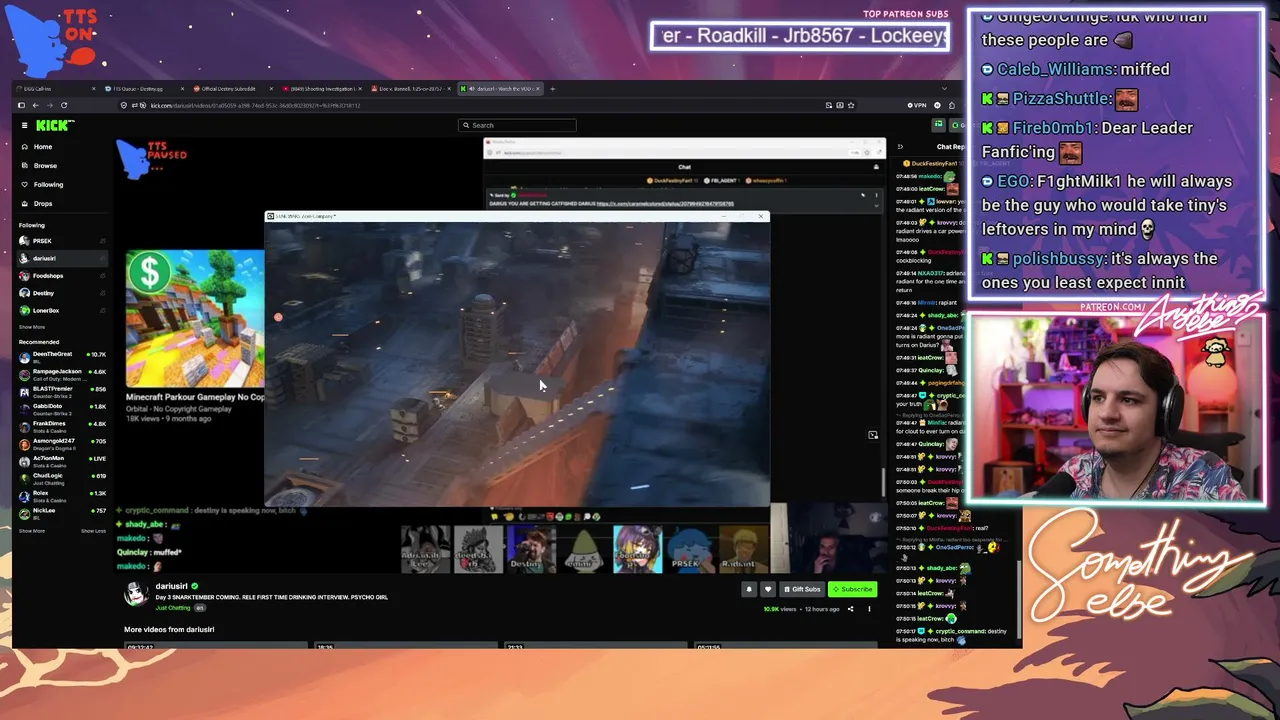The width and height of the screenshot is (1280, 720).
Task: Click the Destiny guest thumbnail in the video
Action: 530,550
